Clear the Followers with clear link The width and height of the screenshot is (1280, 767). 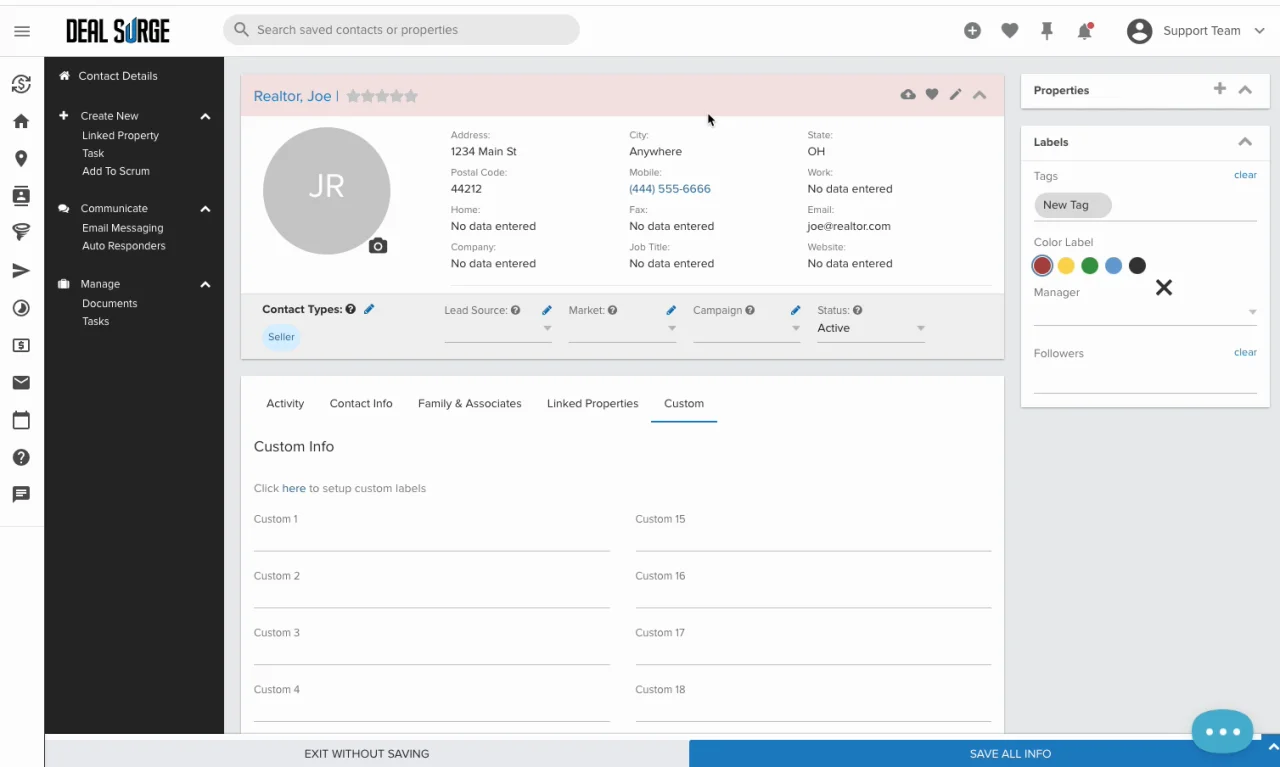1245,352
